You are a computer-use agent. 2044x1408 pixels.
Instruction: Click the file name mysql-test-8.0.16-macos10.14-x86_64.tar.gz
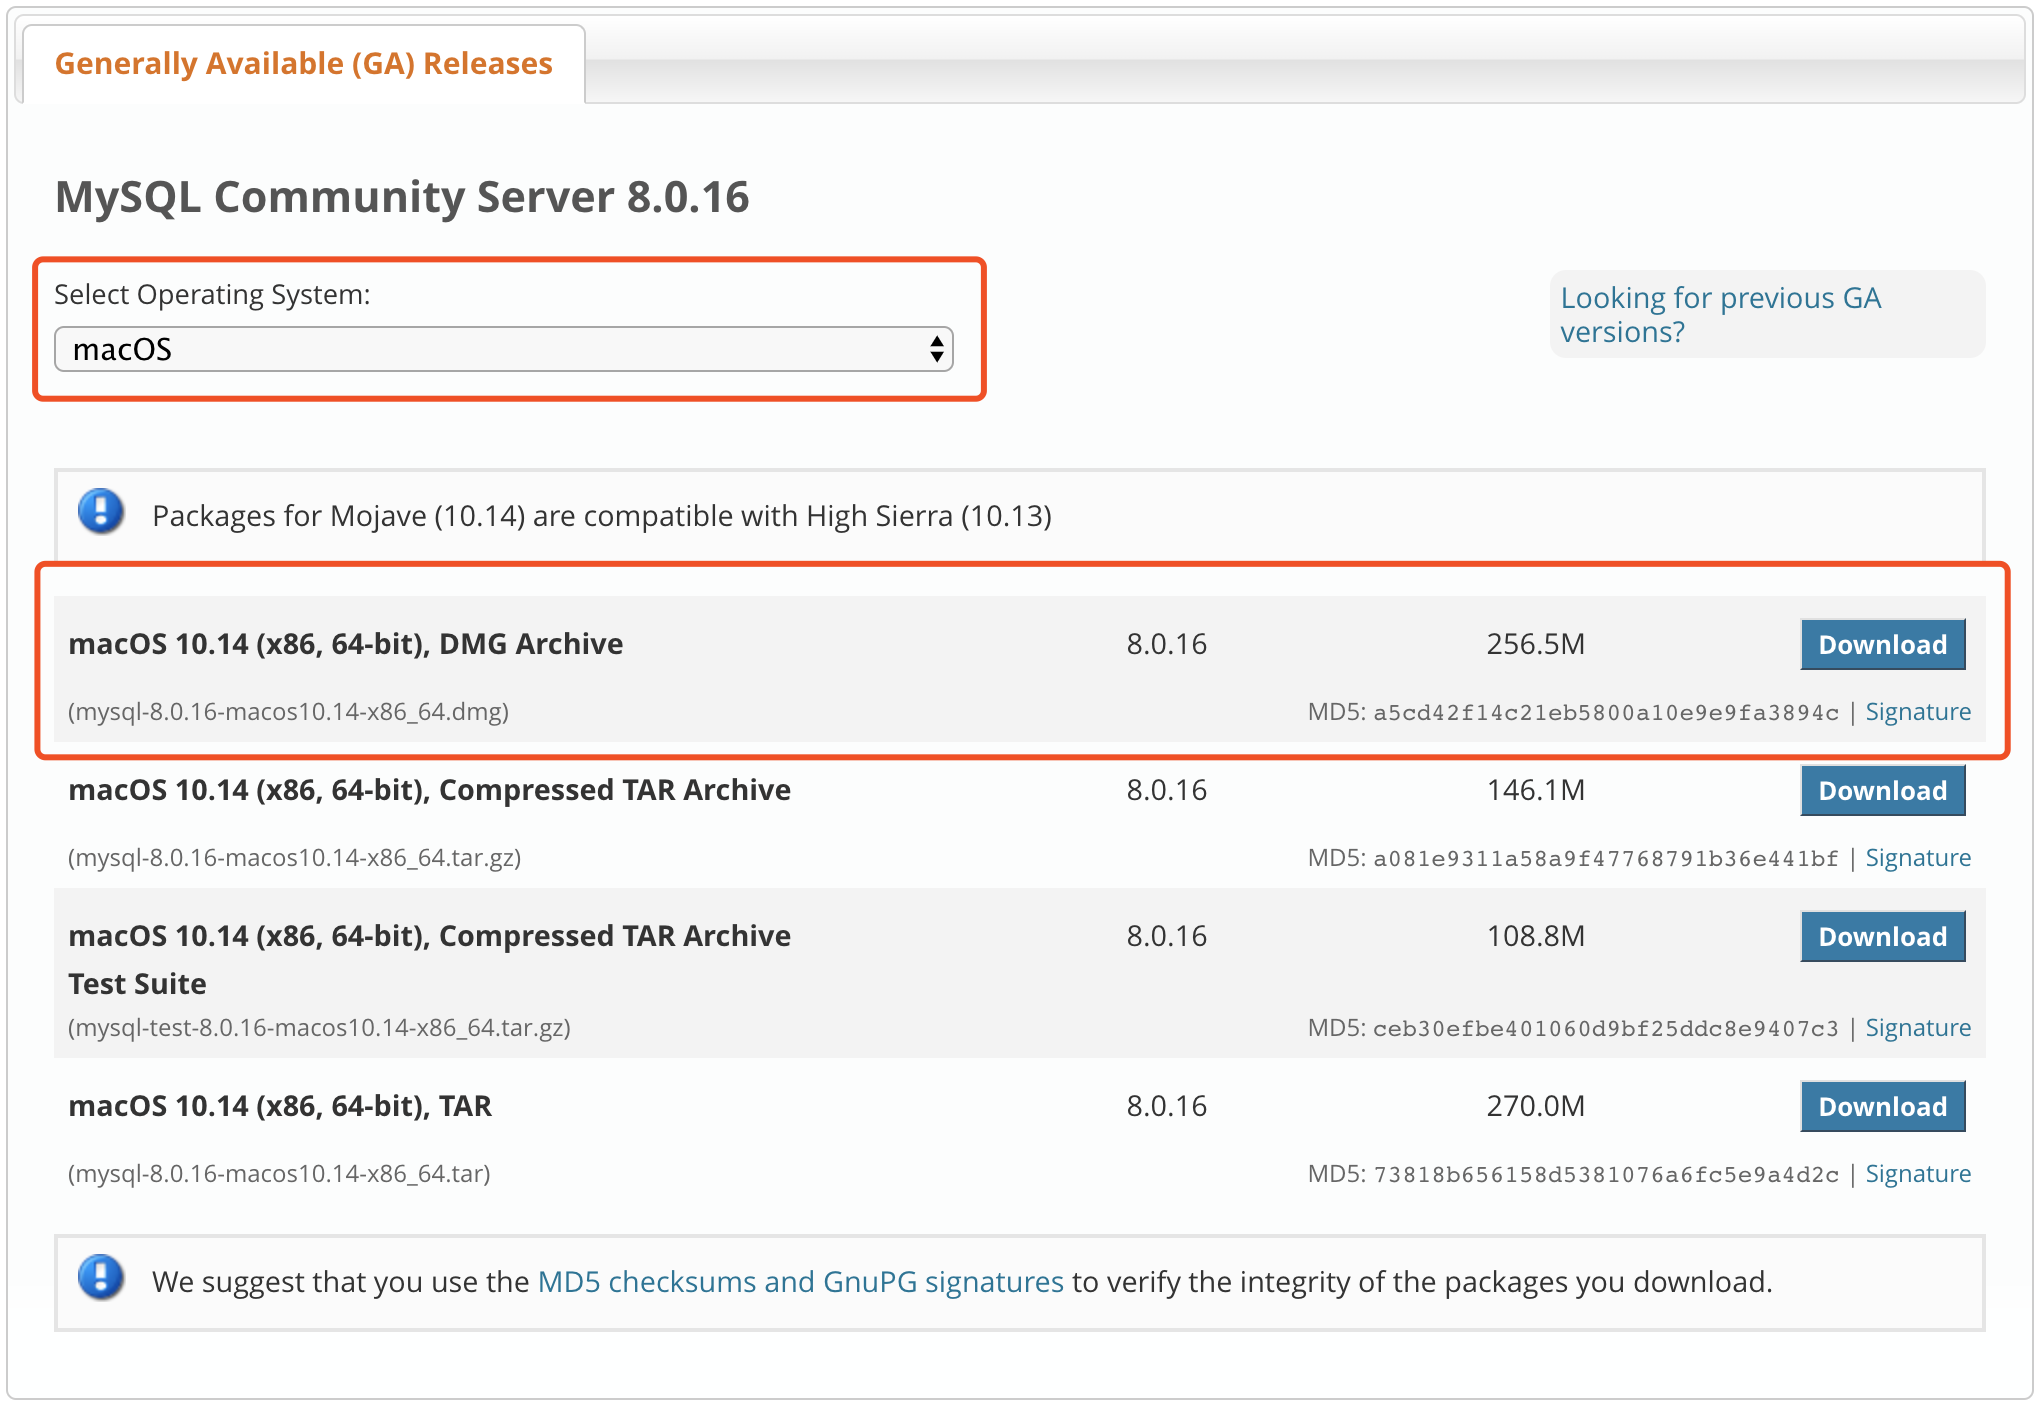319,1027
